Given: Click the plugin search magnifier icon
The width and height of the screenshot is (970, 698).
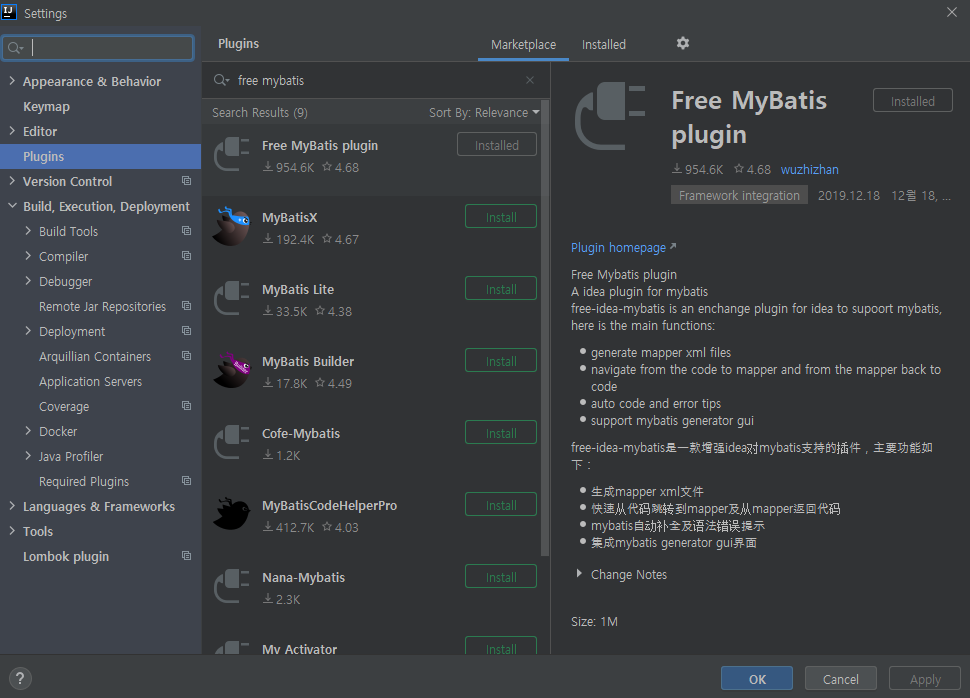Looking at the screenshot, I should click(x=221, y=80).
